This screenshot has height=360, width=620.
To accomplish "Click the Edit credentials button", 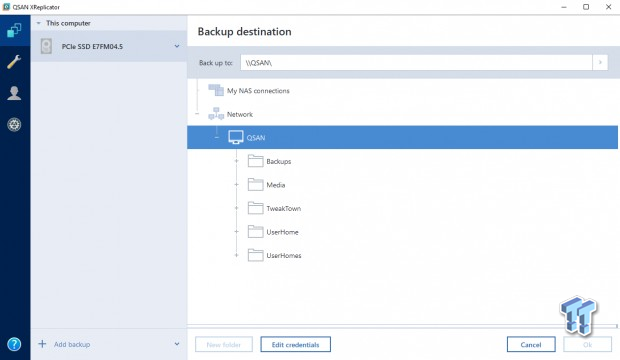I will coord(295,345).
